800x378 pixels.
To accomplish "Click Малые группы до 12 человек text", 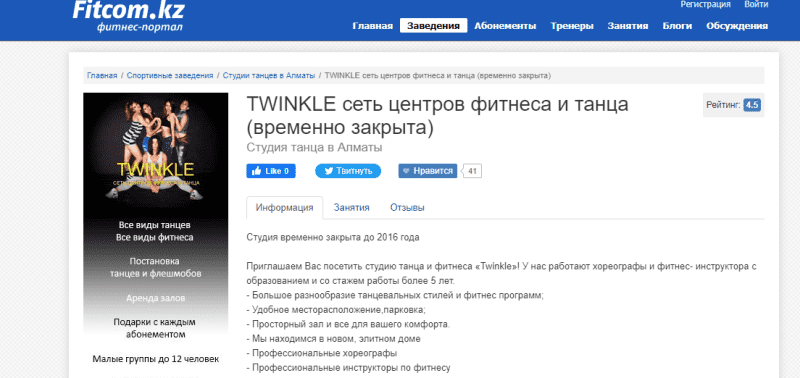I will tap(156, 359).
